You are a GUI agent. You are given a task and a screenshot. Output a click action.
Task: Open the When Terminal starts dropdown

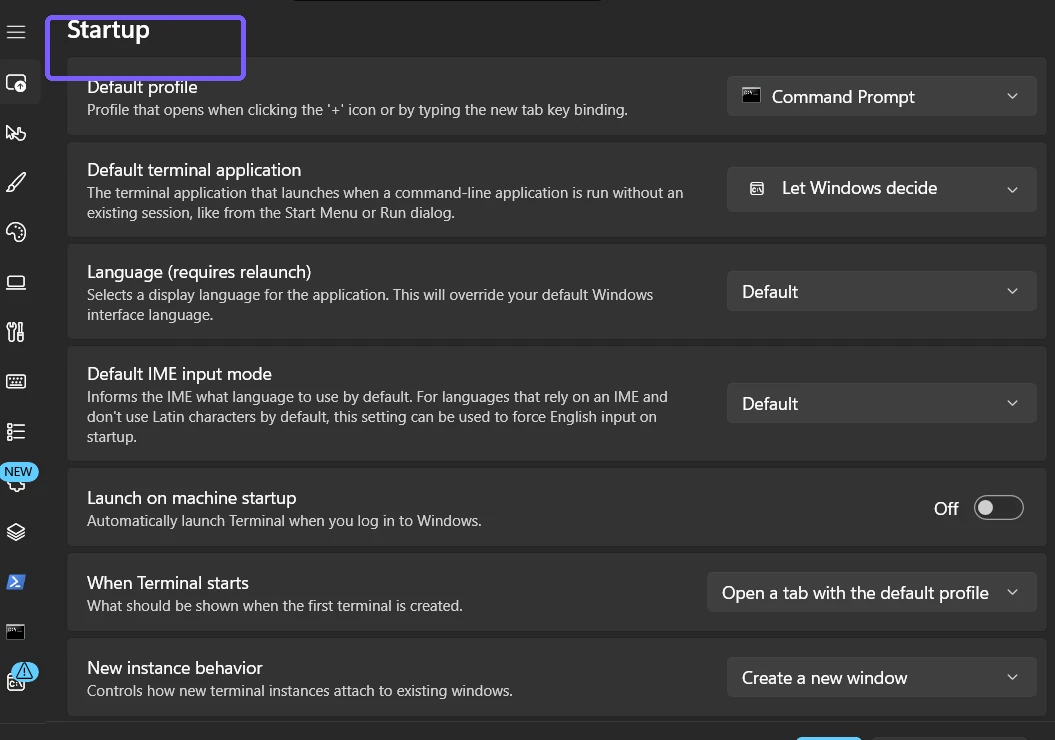click(871, 592)
